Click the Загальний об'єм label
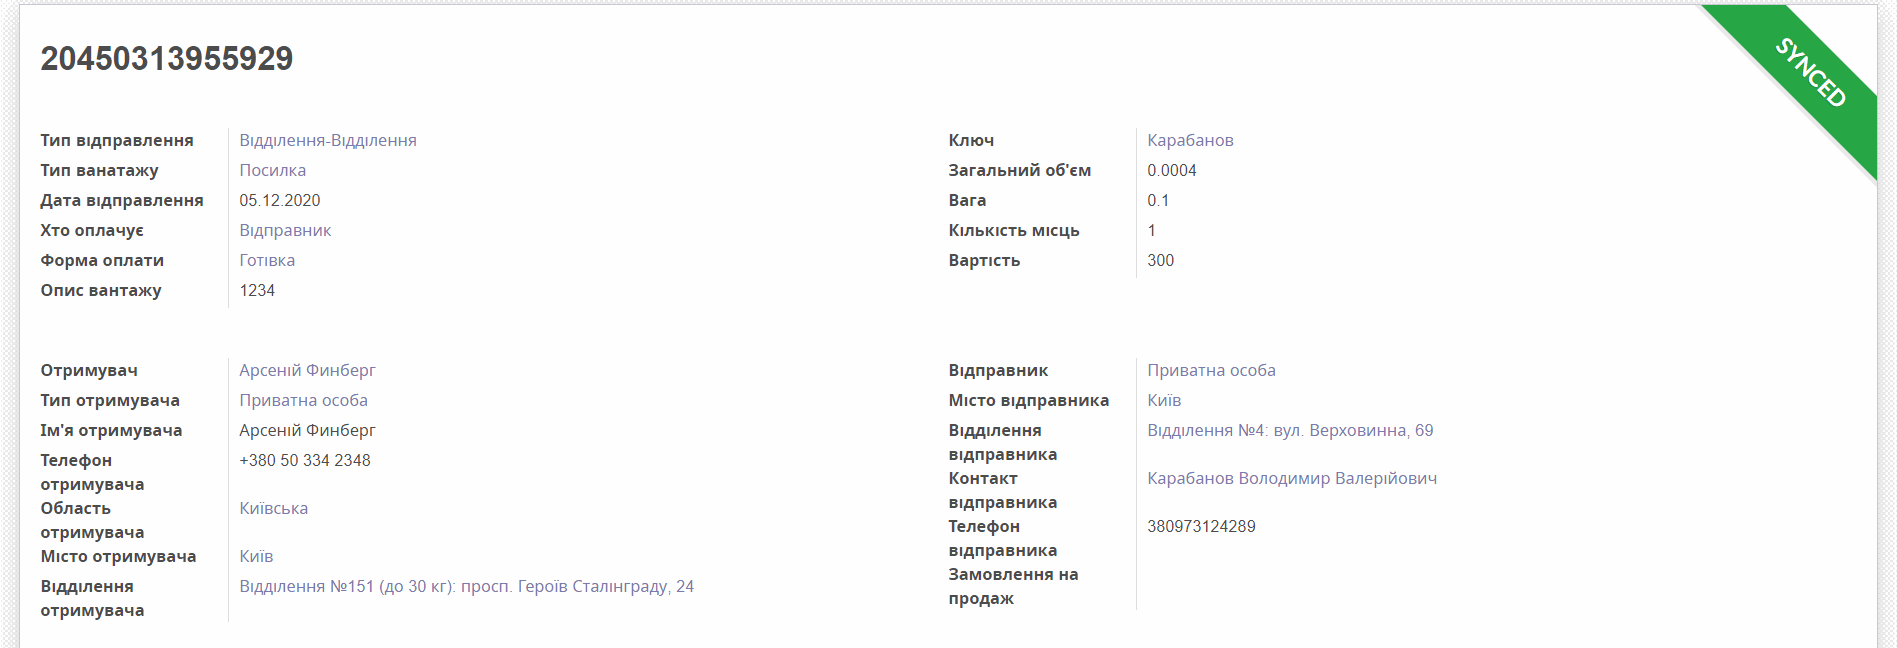Screen dimensions: 1897x648 pos(1020,170)
